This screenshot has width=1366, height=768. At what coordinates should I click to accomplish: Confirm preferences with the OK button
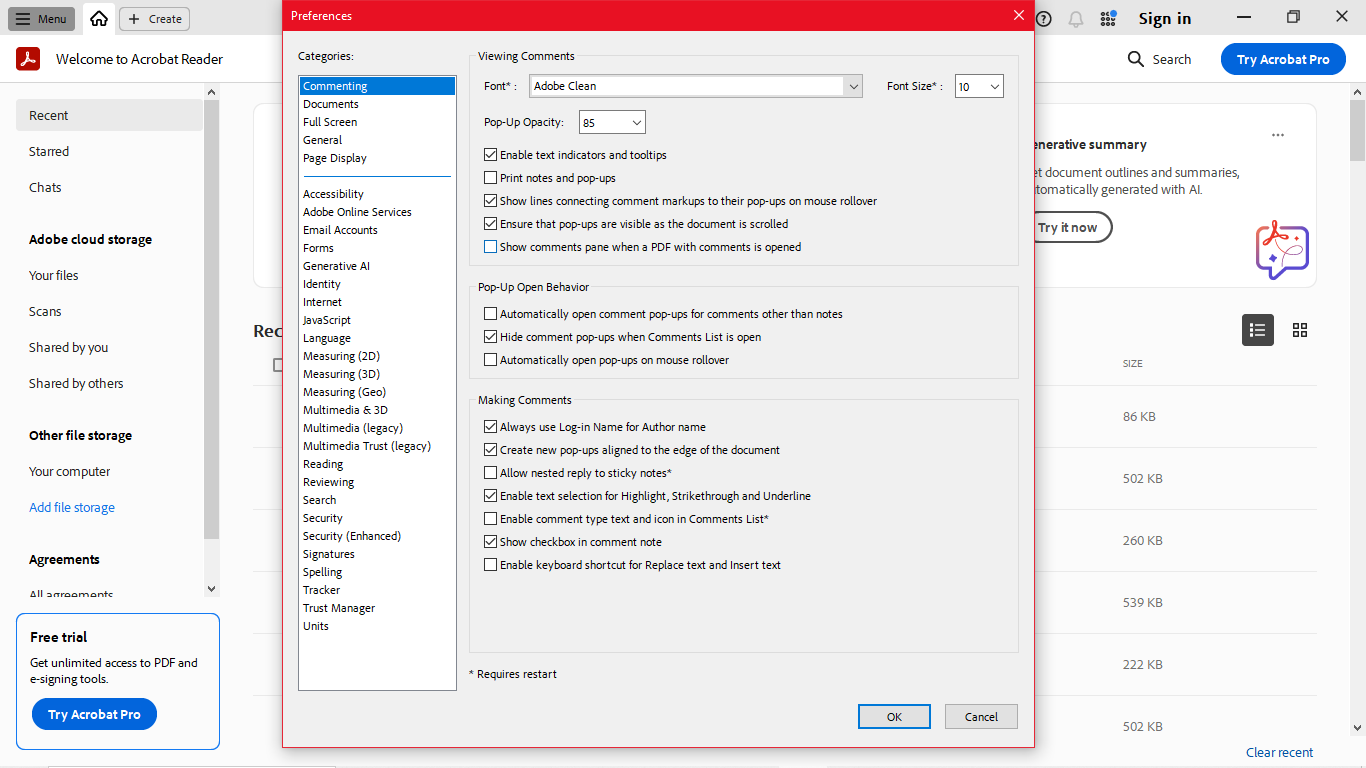(x=893, y=716)
